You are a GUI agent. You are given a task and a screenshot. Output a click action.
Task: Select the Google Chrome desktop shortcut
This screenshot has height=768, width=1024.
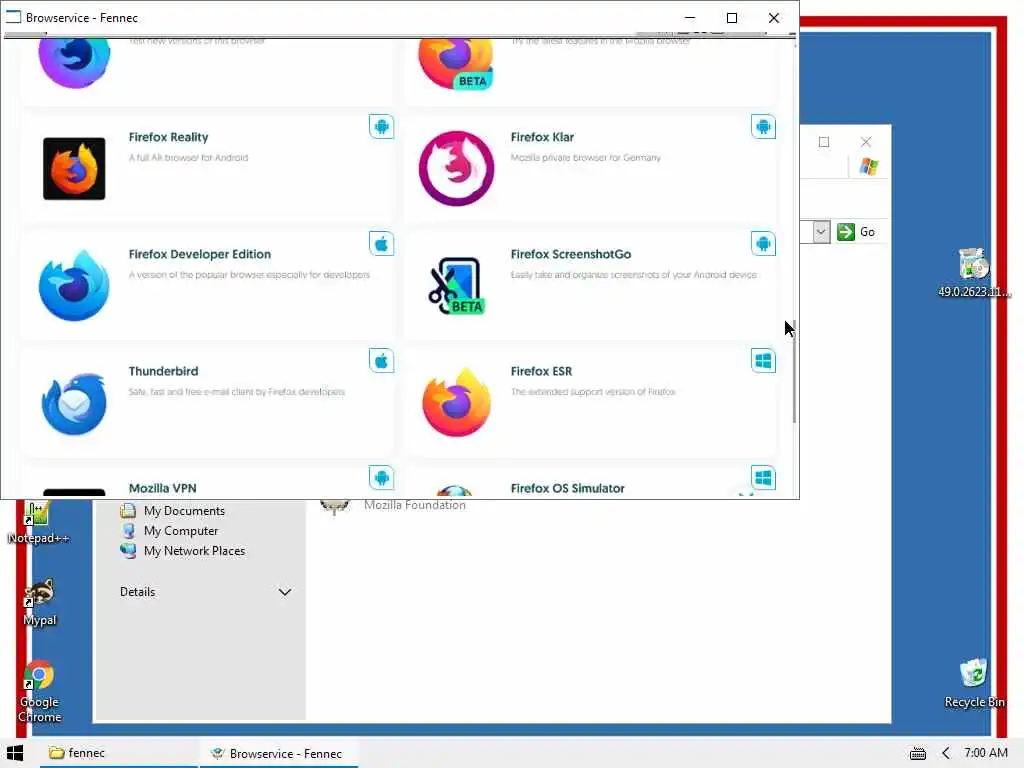[x=40, y=692]
